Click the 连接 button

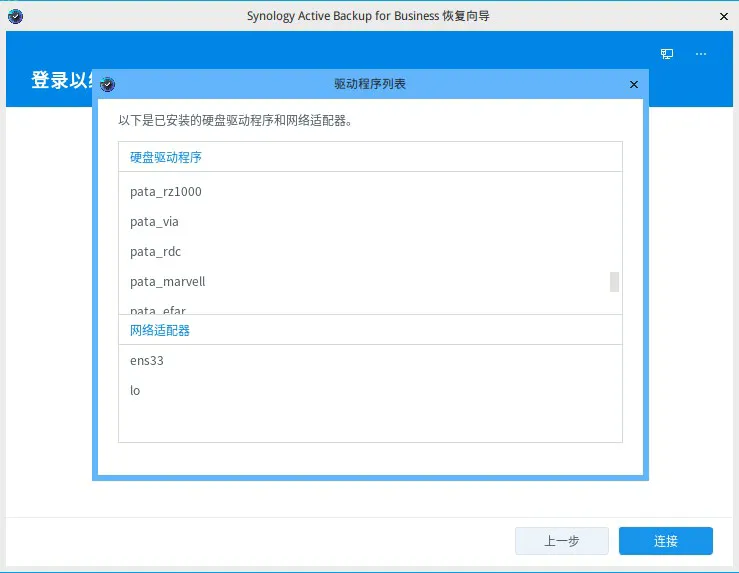(x=665, y=540)
